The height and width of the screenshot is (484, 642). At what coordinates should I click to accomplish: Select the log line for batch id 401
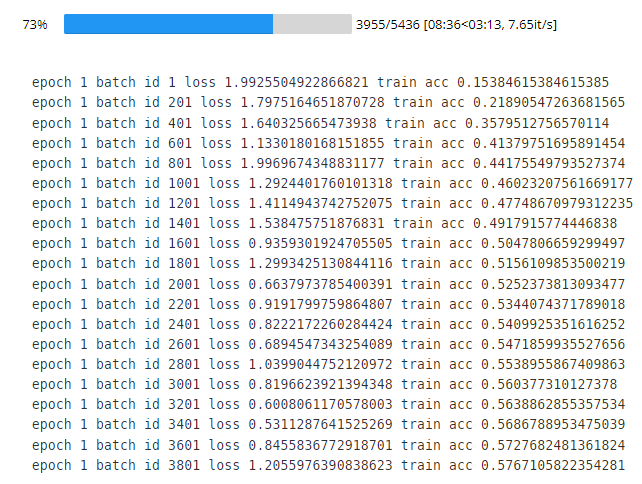pyautogui.click(x=321, y=123)
